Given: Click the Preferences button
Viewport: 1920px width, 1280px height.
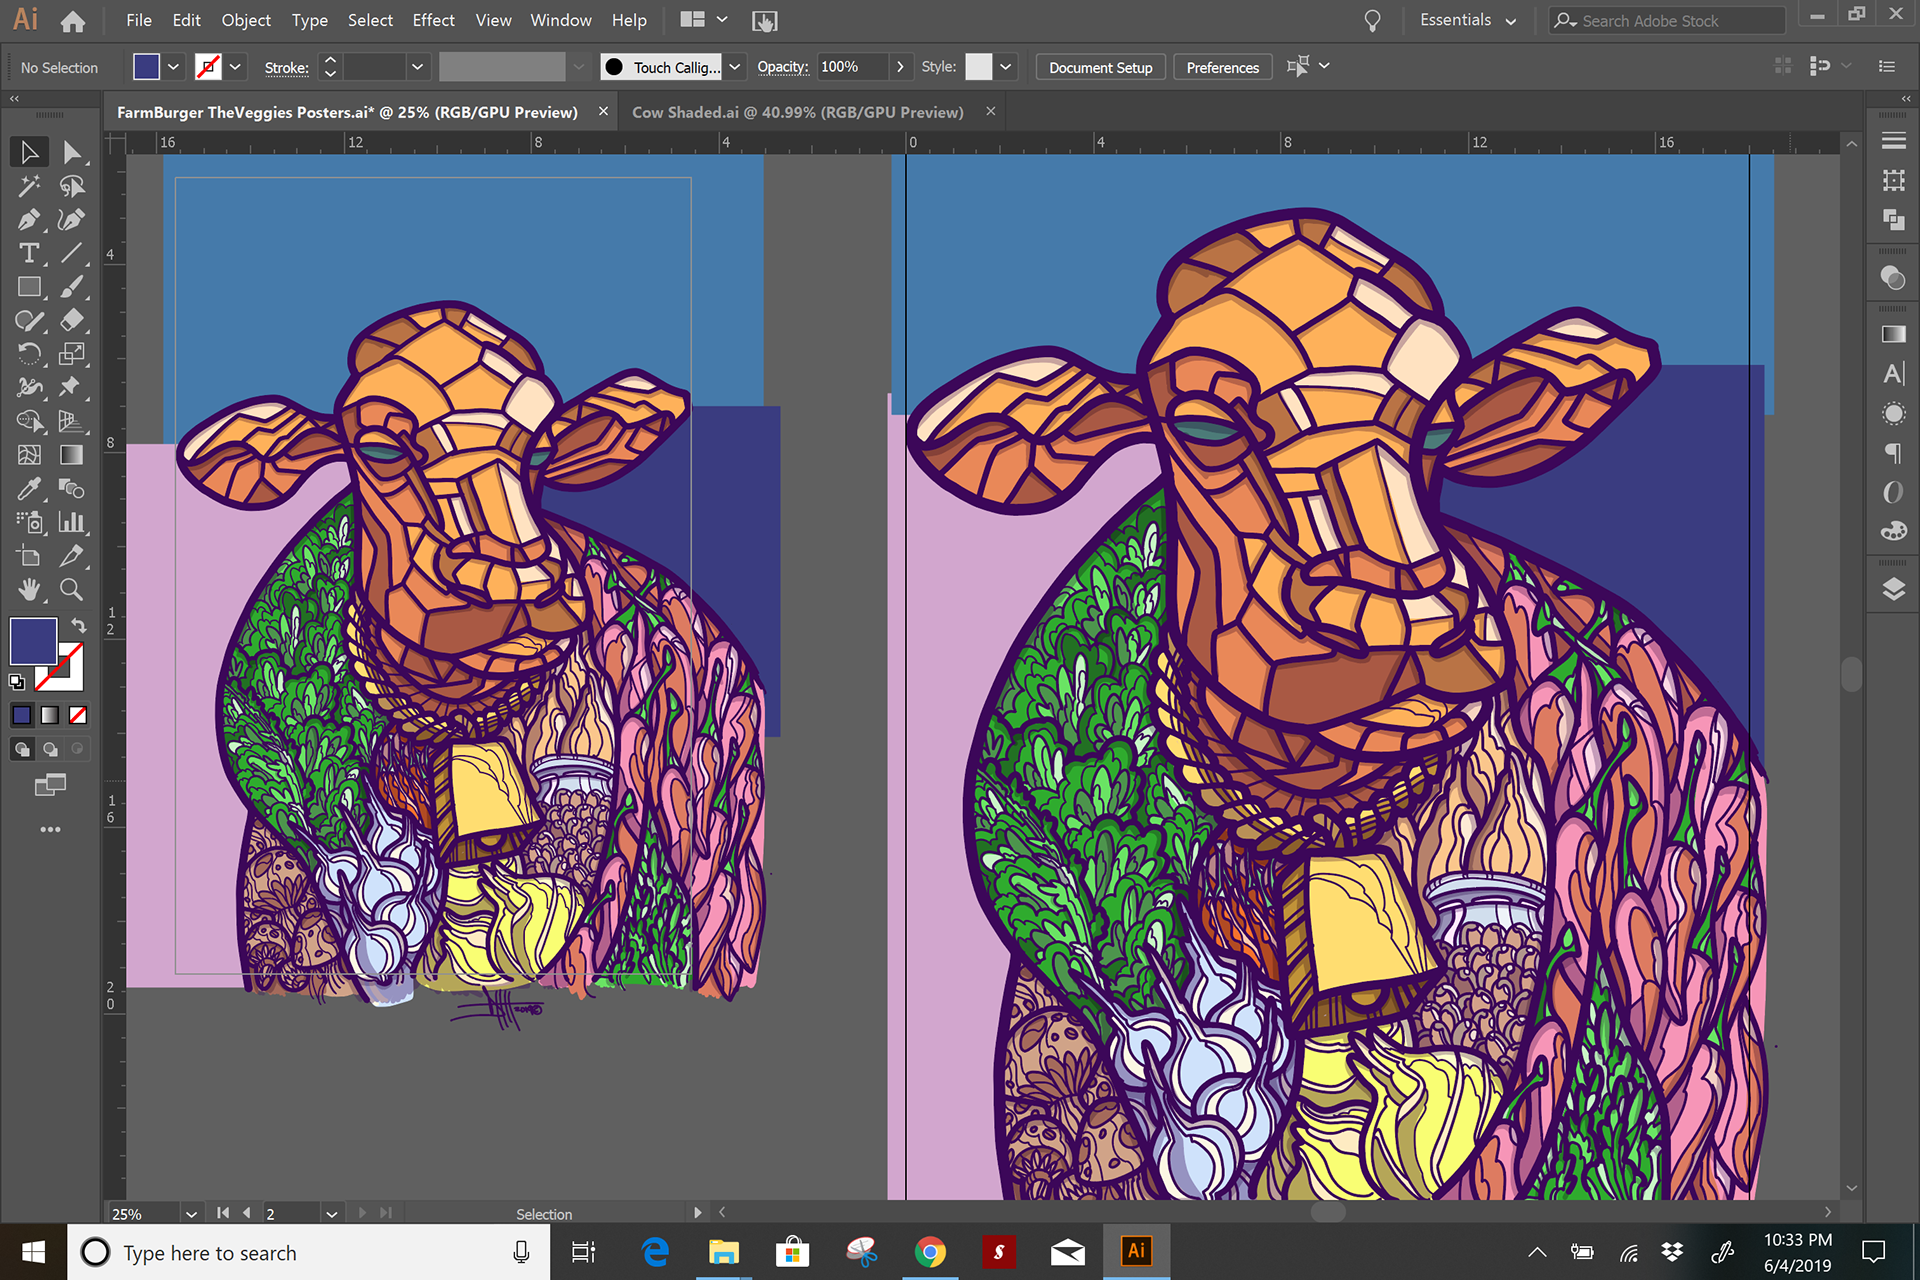Looking at the screenshot, I should point(1222,67).
